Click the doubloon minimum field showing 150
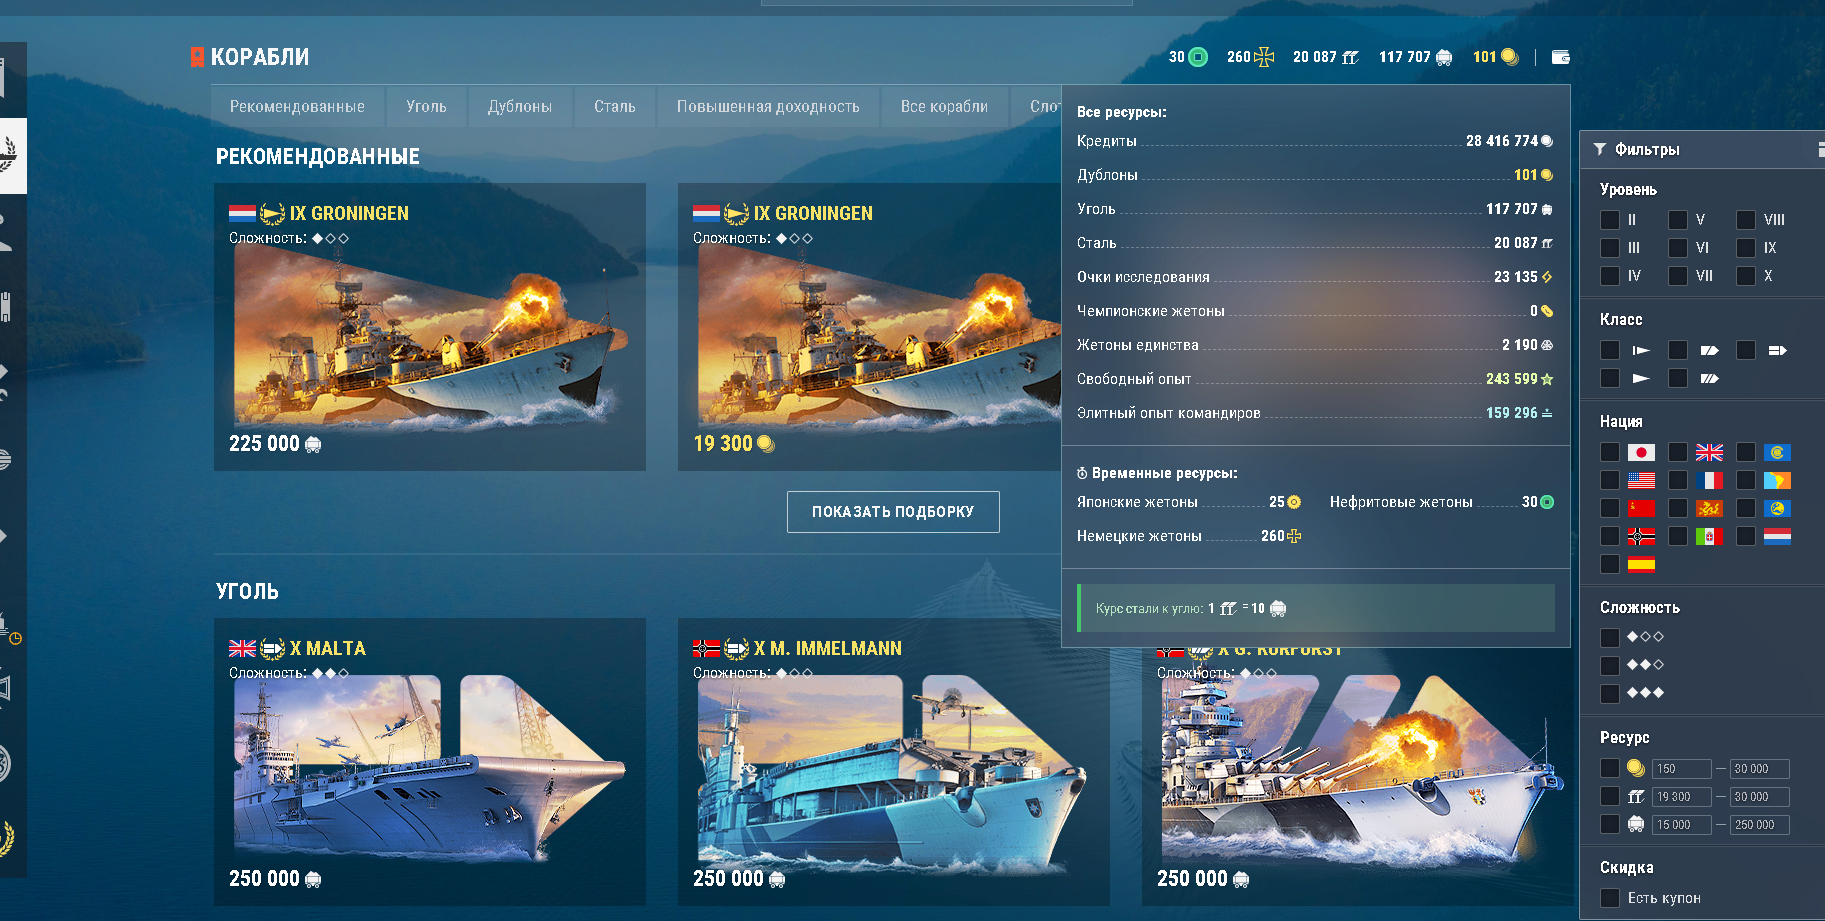This screenshot has width=1825, height=921. [x=1681, y=769]
